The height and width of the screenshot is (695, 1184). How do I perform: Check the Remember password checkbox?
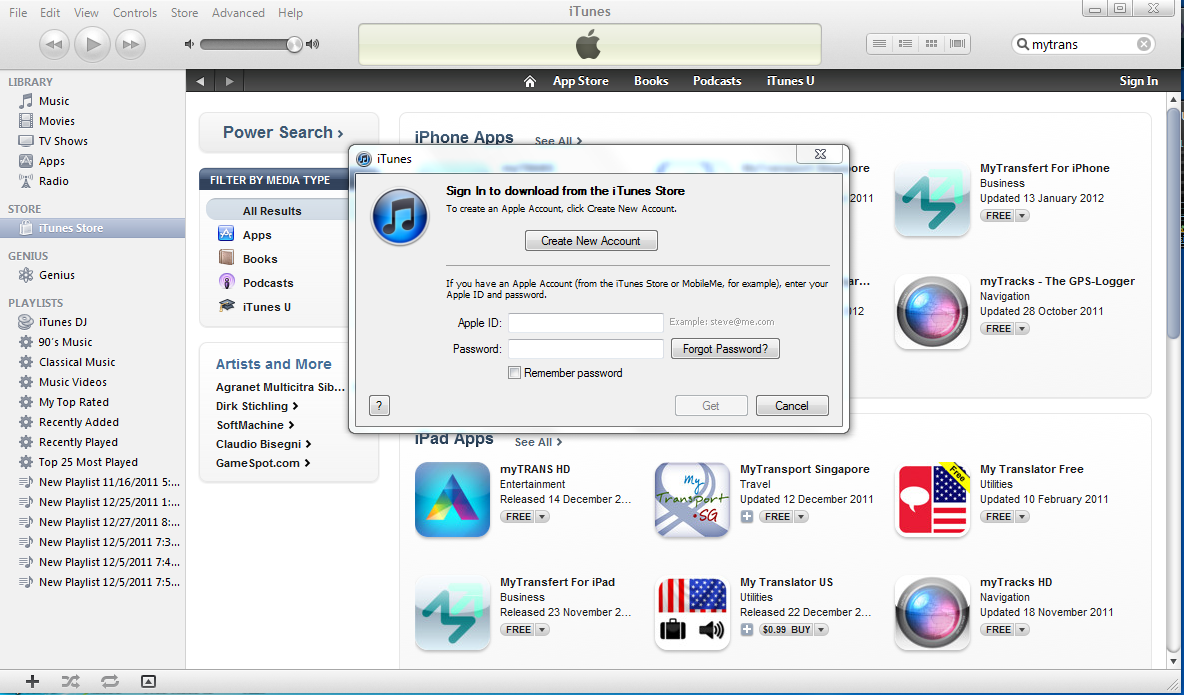click(x=514, y=372)
